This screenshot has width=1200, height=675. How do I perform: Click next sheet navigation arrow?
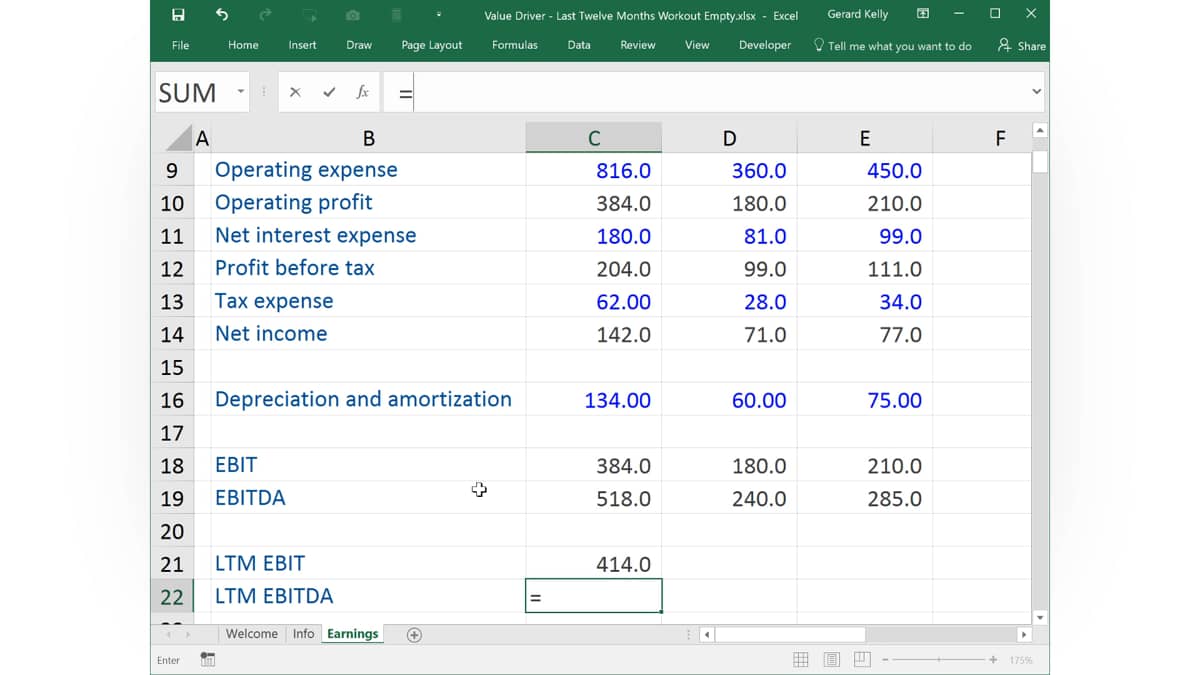(x=187, y=635)
